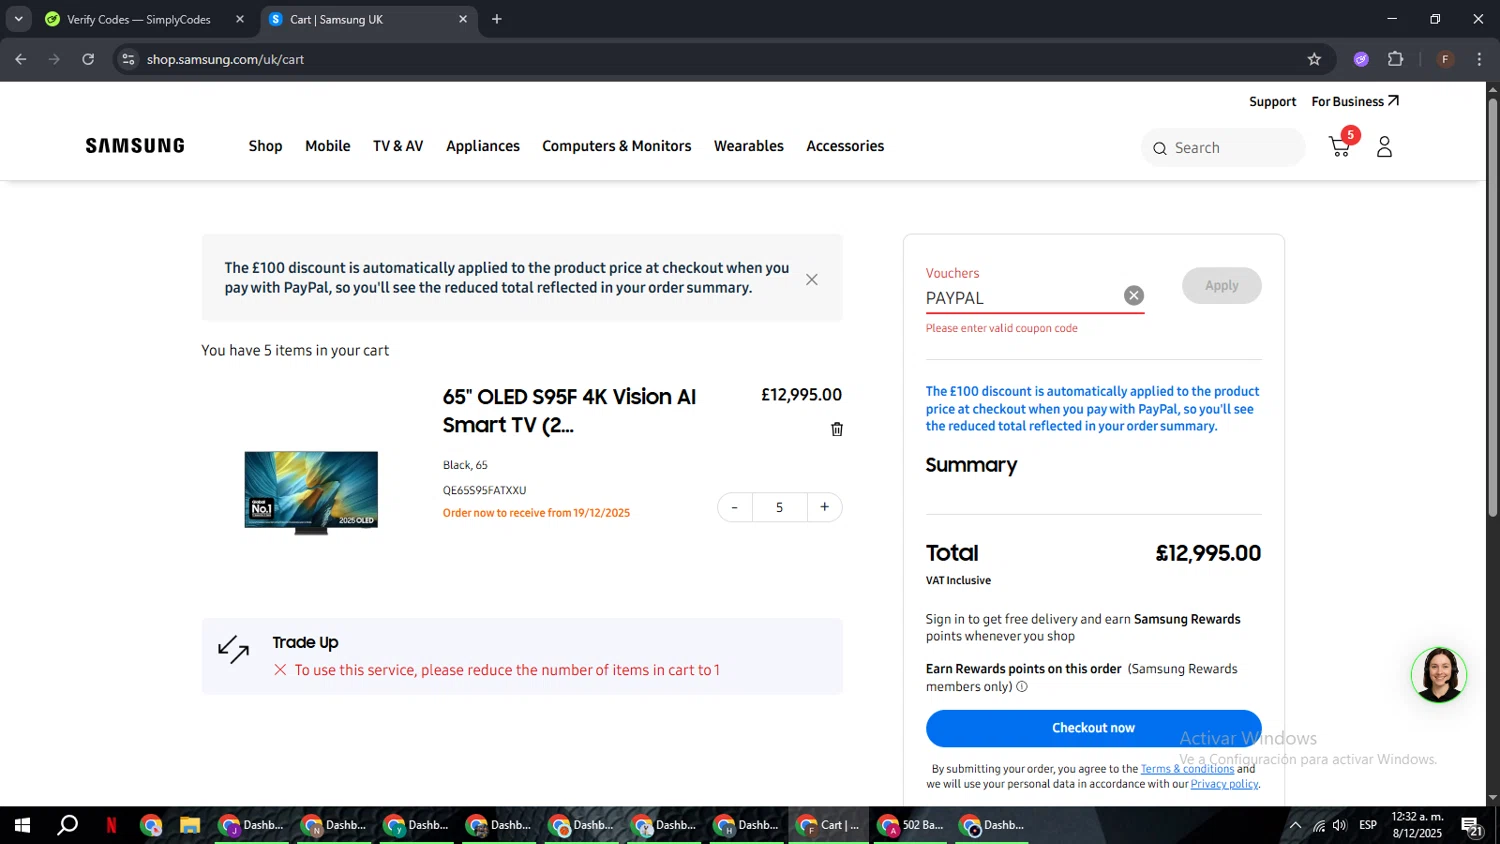This screenshot has height=844, width=1500.
Task: Open Windows taskbar search
Action: (x=67, y=825)
